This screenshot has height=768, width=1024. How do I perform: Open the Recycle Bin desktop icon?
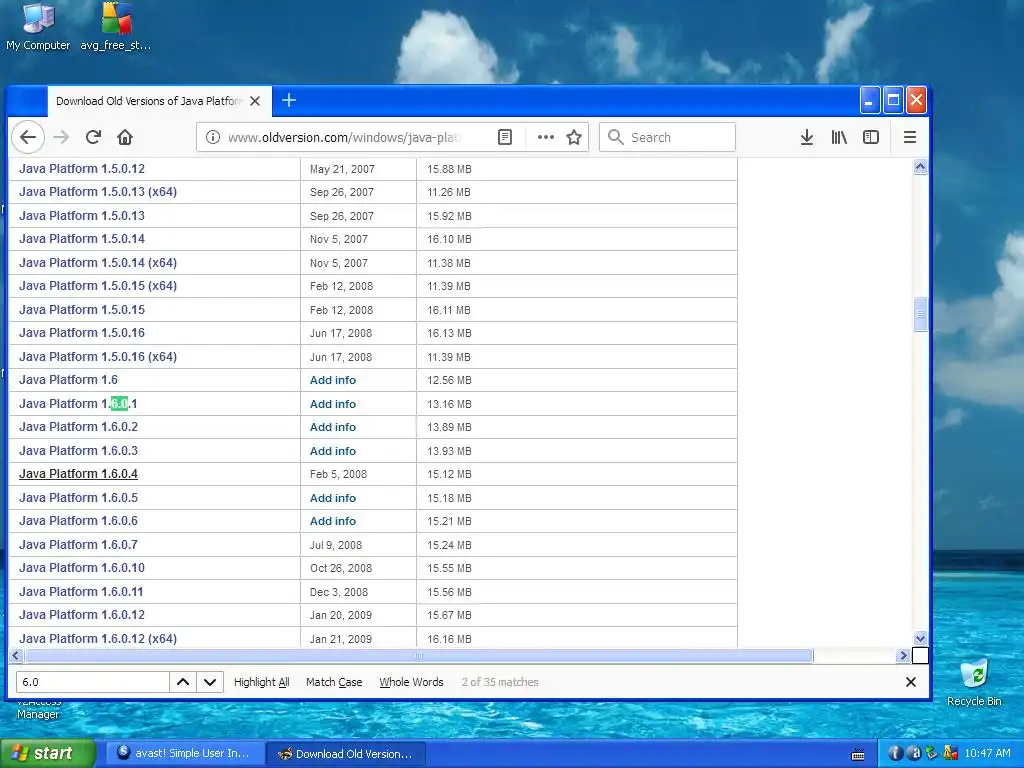tap(974, 683)
